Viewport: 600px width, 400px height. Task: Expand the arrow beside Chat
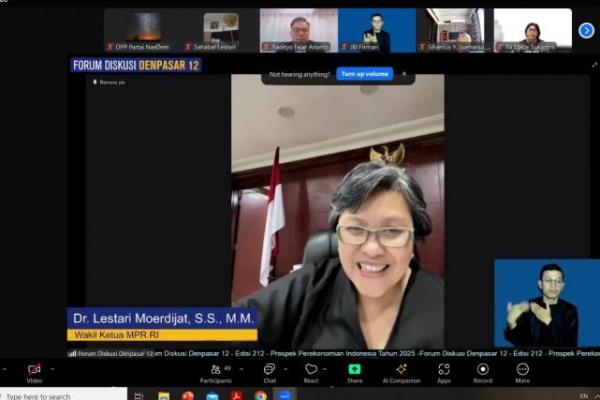pyautogui.click(x=286, y=369)
